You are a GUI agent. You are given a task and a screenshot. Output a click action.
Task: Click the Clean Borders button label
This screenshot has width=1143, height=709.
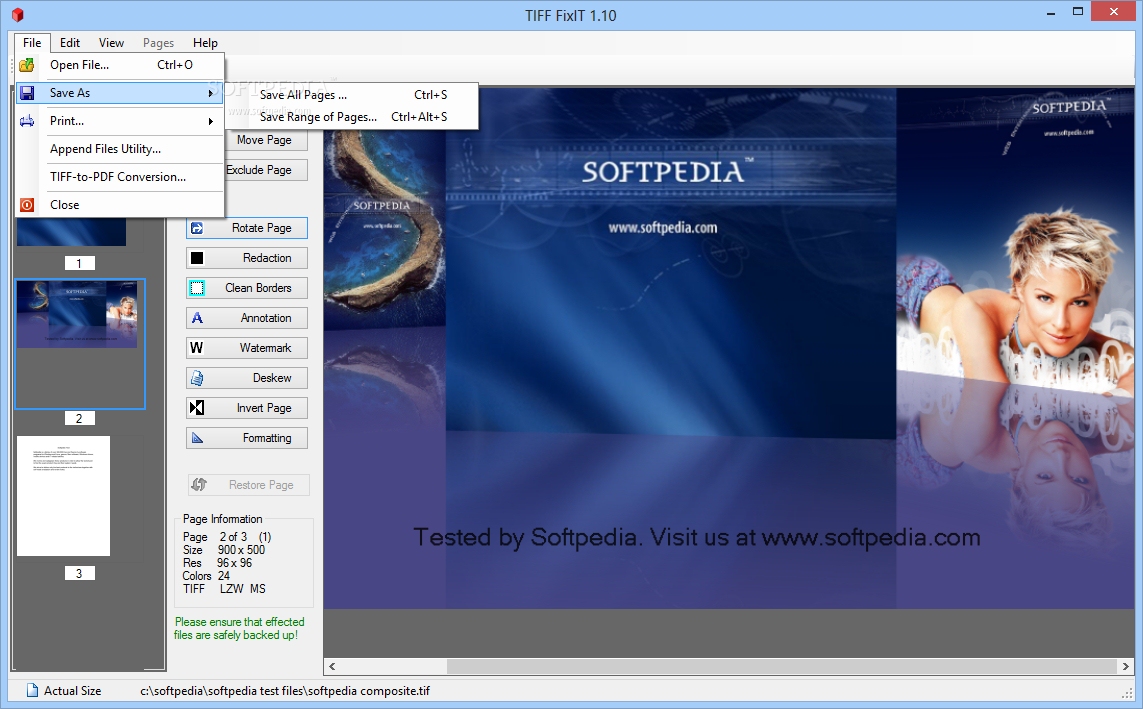click(258, 288)
